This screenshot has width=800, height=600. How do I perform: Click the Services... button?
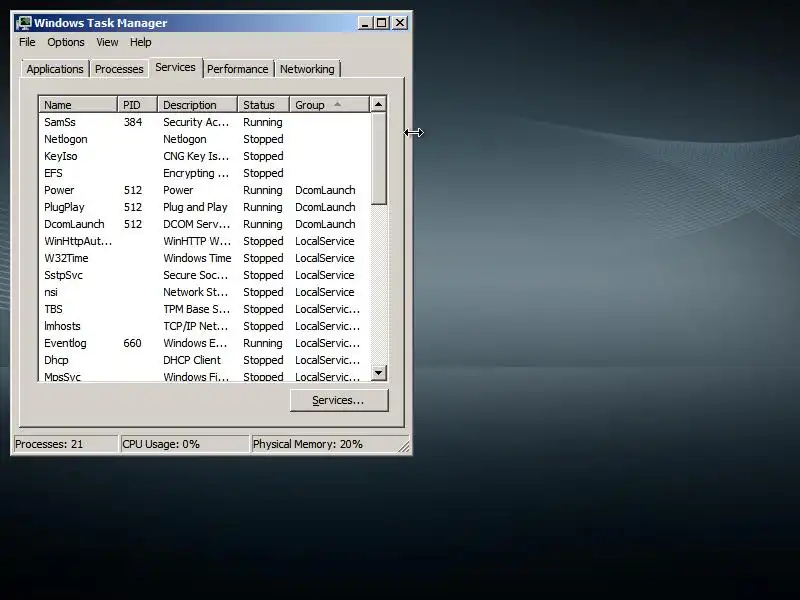tap(339, 401)
